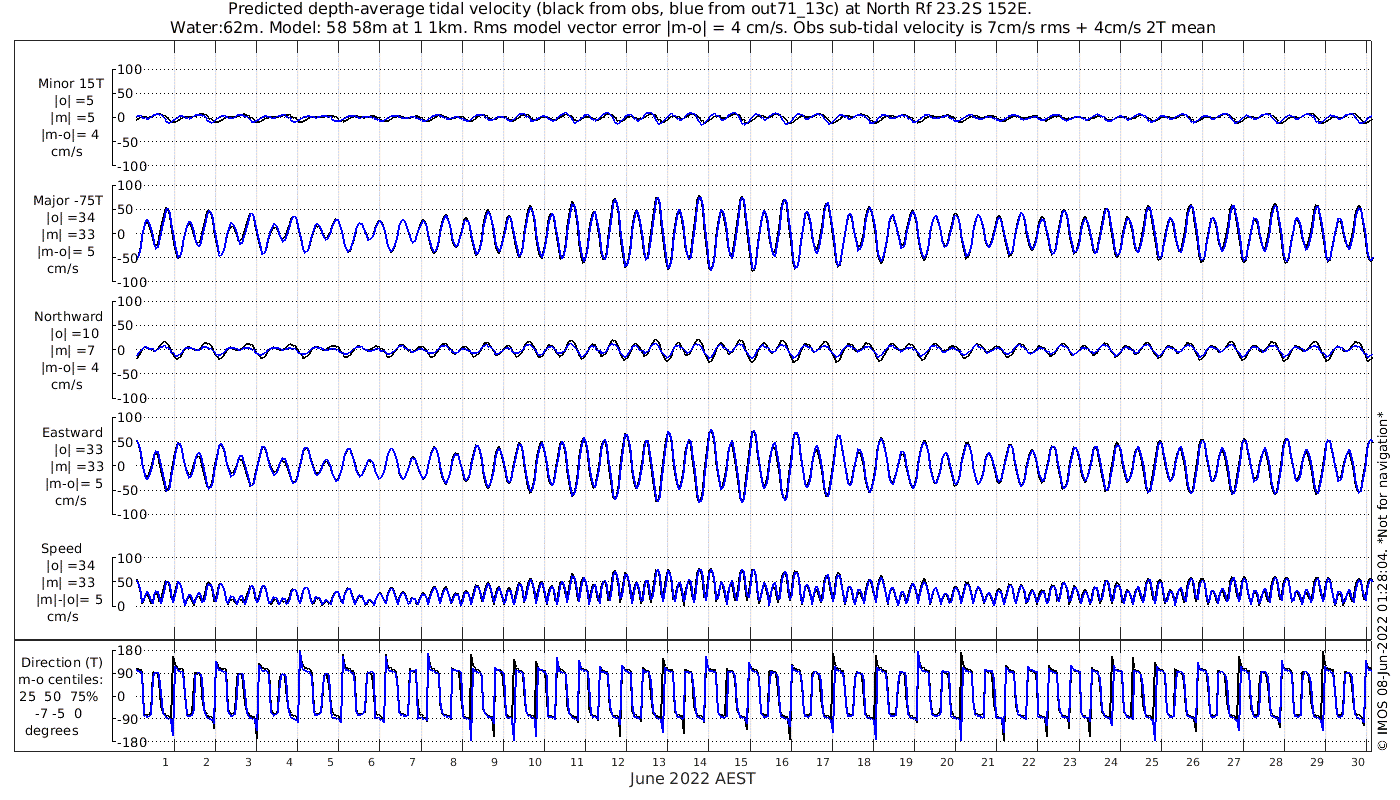Select day 14 on the date axis
Screen dimensions: 1400x800
[700, 762]
